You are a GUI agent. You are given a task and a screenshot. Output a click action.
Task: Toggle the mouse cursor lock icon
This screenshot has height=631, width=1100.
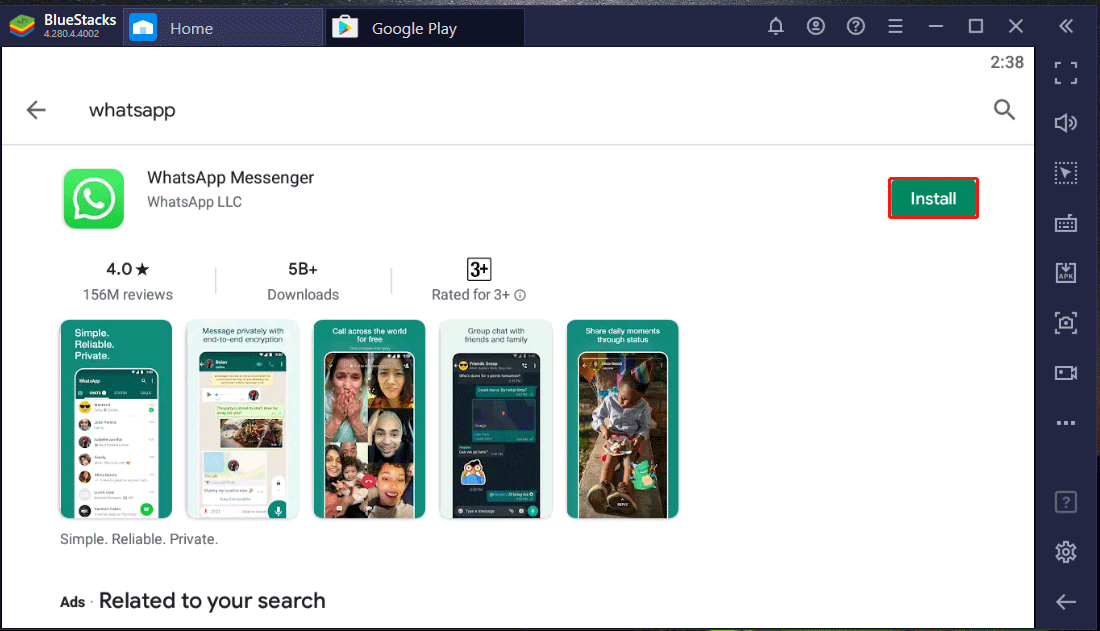click(x=1066, y=173)
